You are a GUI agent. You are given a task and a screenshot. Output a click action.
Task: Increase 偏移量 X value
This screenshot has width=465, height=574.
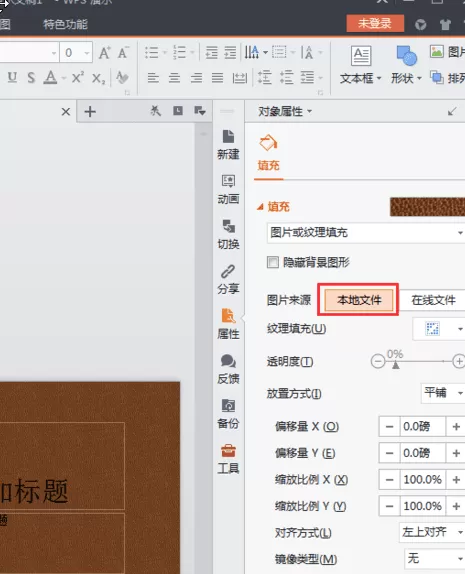[456, 427]
